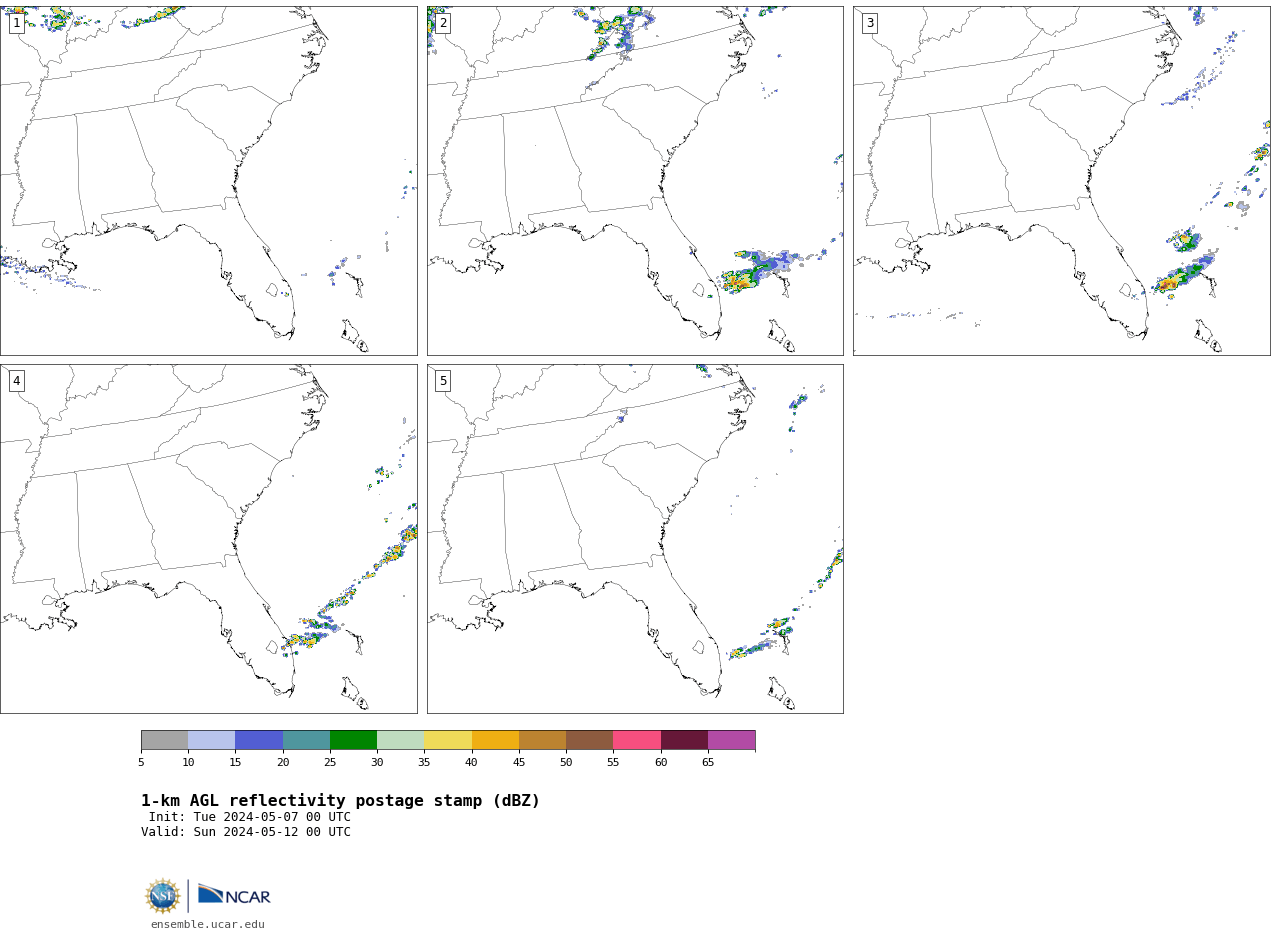
Task: Click the colorbar tick label 50
Action: [566, 763]
